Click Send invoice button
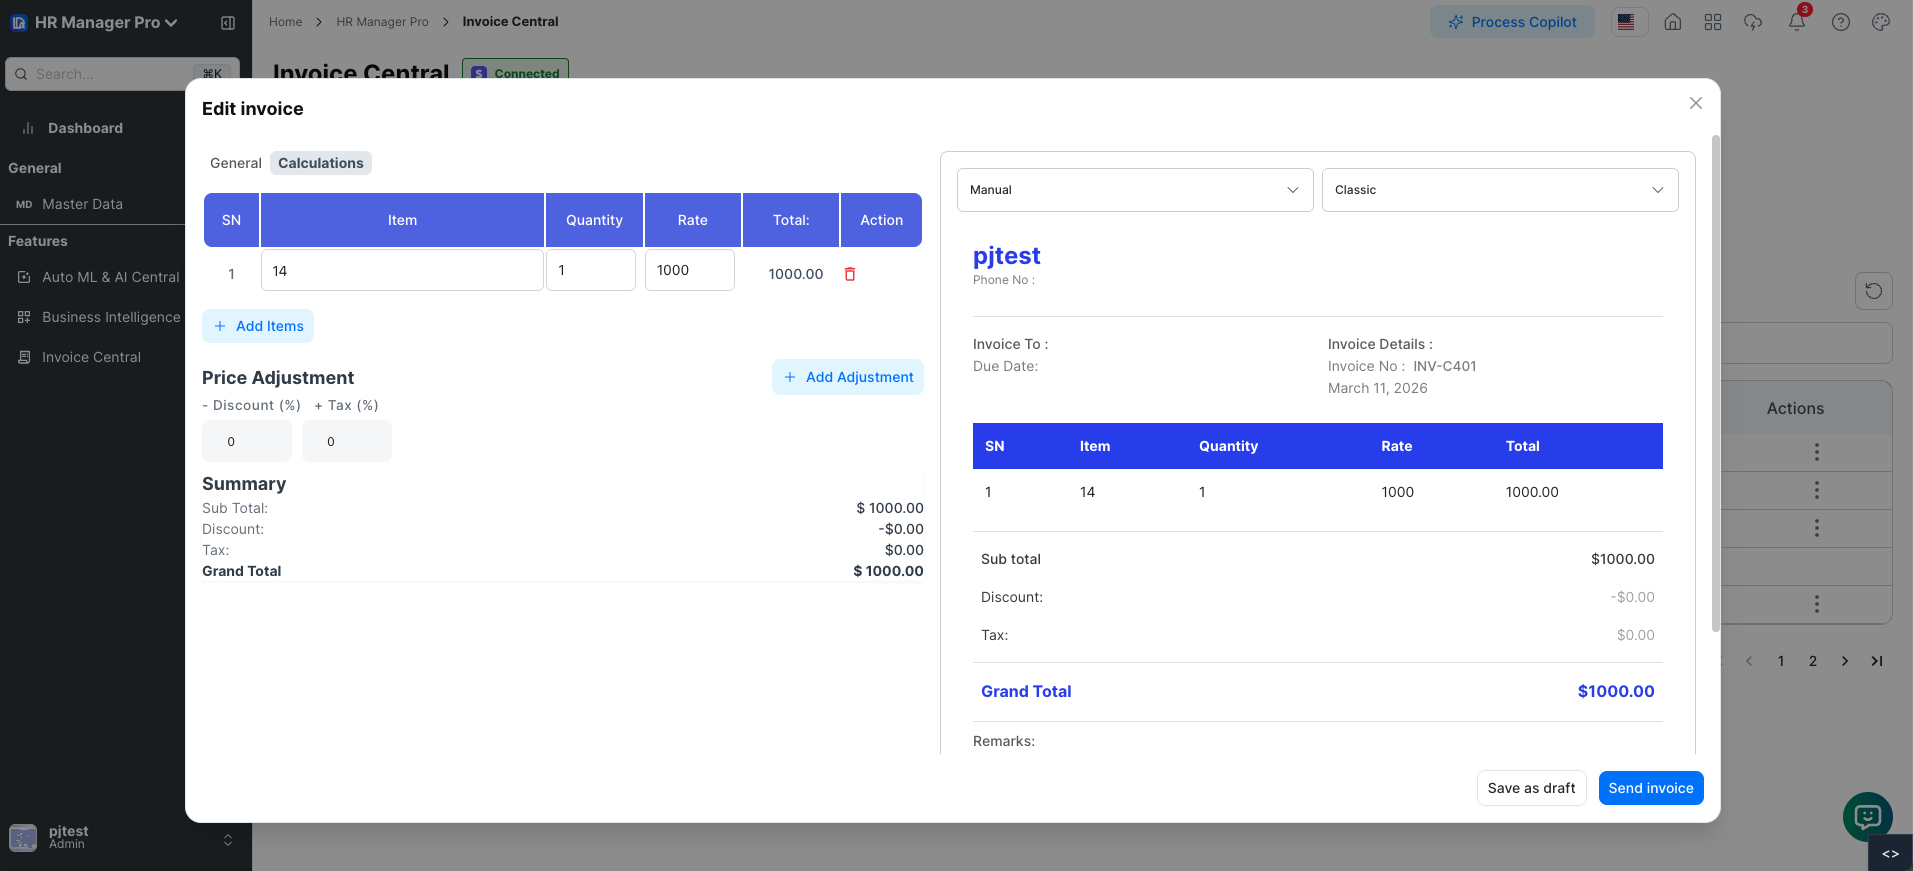 click(x=1651, y=788)
